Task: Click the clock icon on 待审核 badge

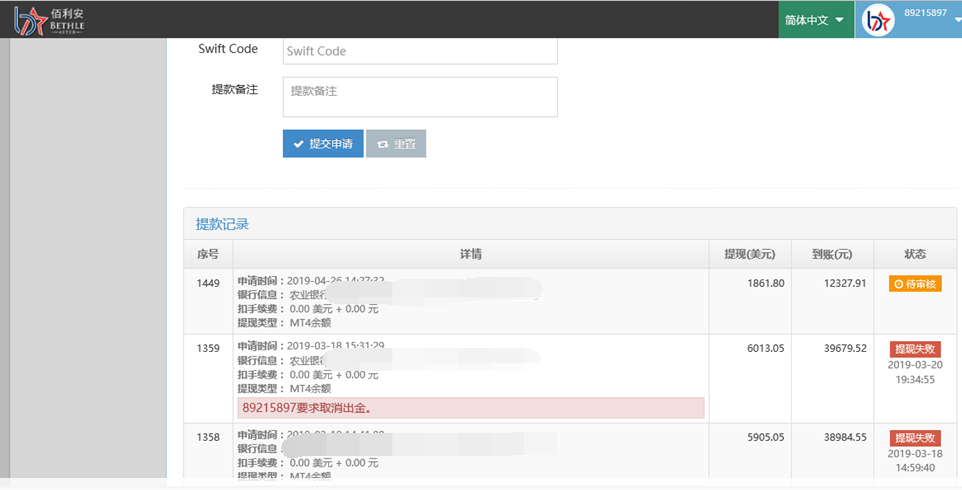Action: [899, 284]
